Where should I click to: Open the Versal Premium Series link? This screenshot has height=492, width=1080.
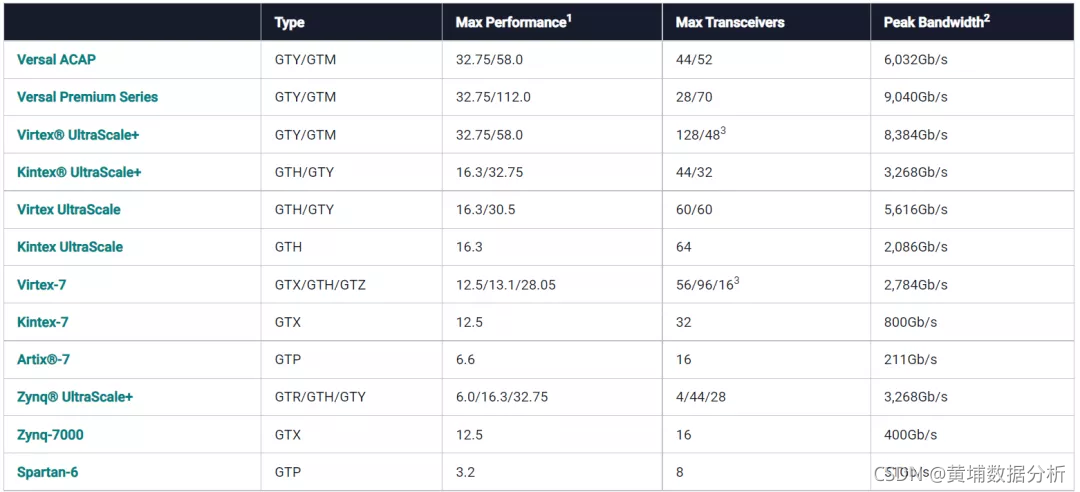[87, 97]
